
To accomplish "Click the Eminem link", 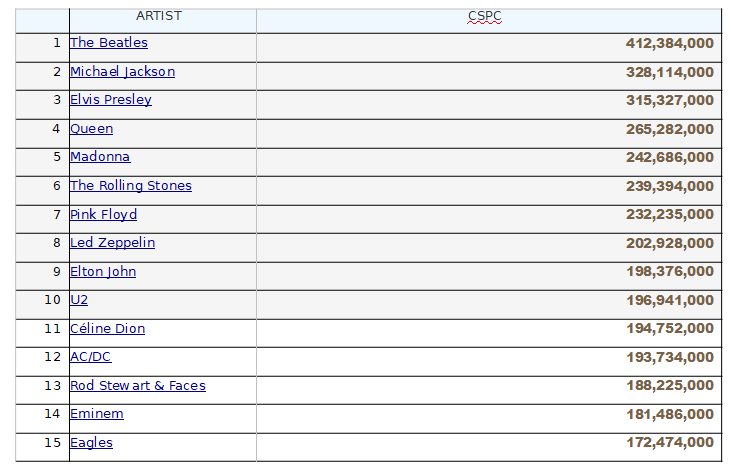I will 96,414.
